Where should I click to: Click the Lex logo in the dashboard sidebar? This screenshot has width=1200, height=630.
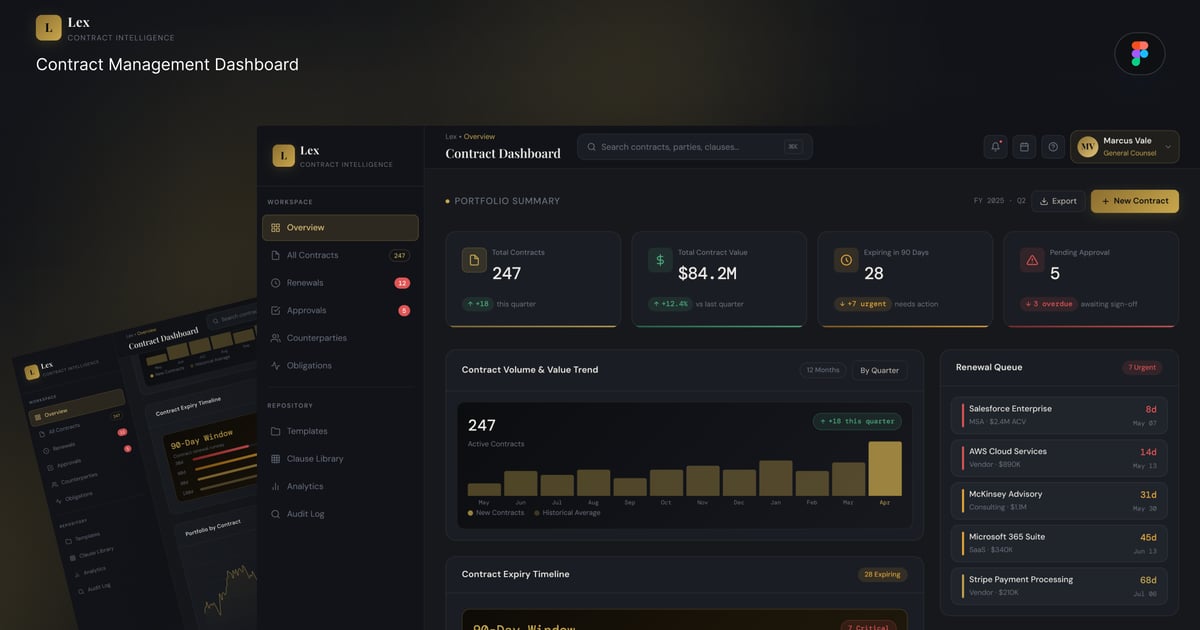pyautogui.click(x=284, y=155)
